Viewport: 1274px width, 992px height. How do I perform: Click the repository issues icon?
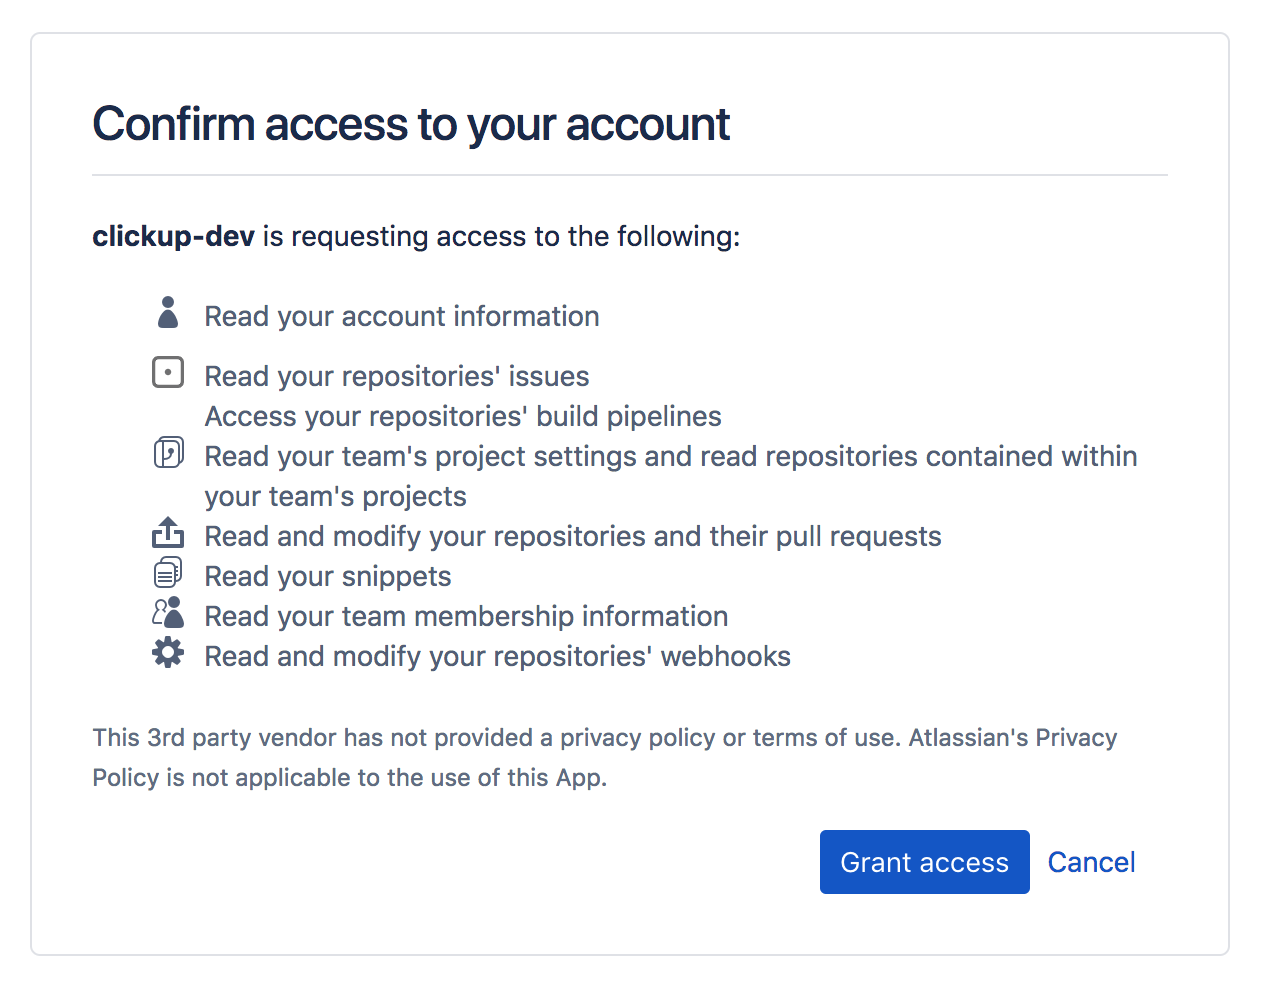(168, 373)
